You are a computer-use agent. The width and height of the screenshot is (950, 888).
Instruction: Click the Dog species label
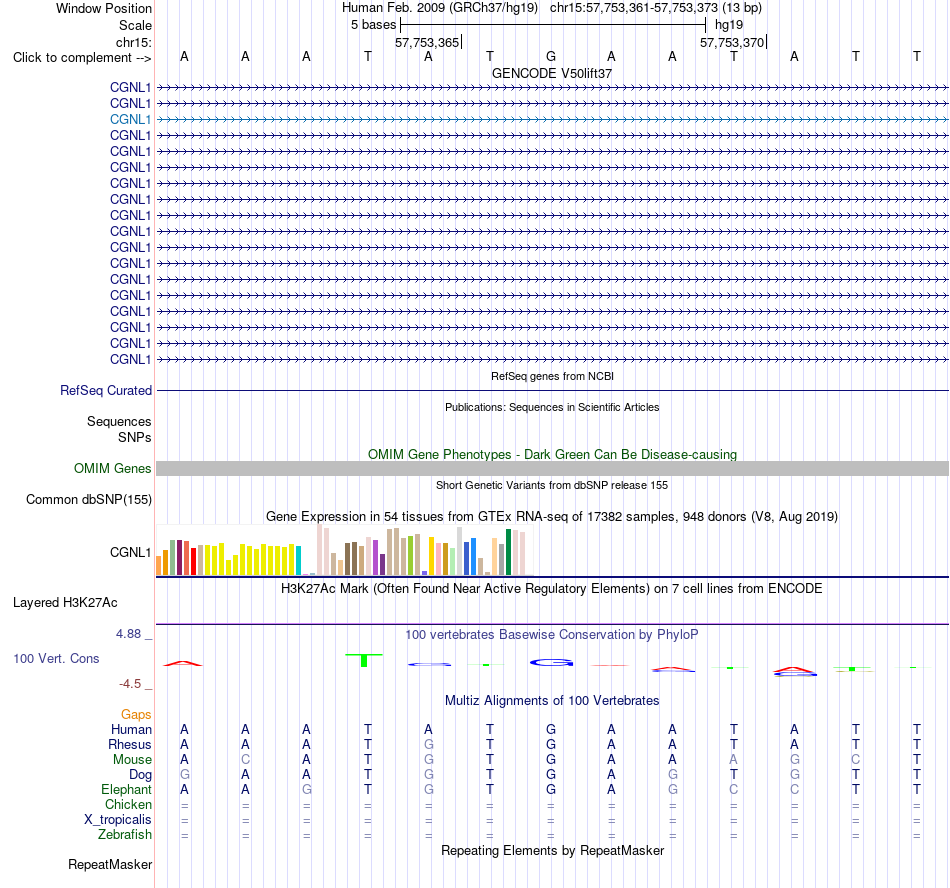pyautogui.click(x=140, y=775)
